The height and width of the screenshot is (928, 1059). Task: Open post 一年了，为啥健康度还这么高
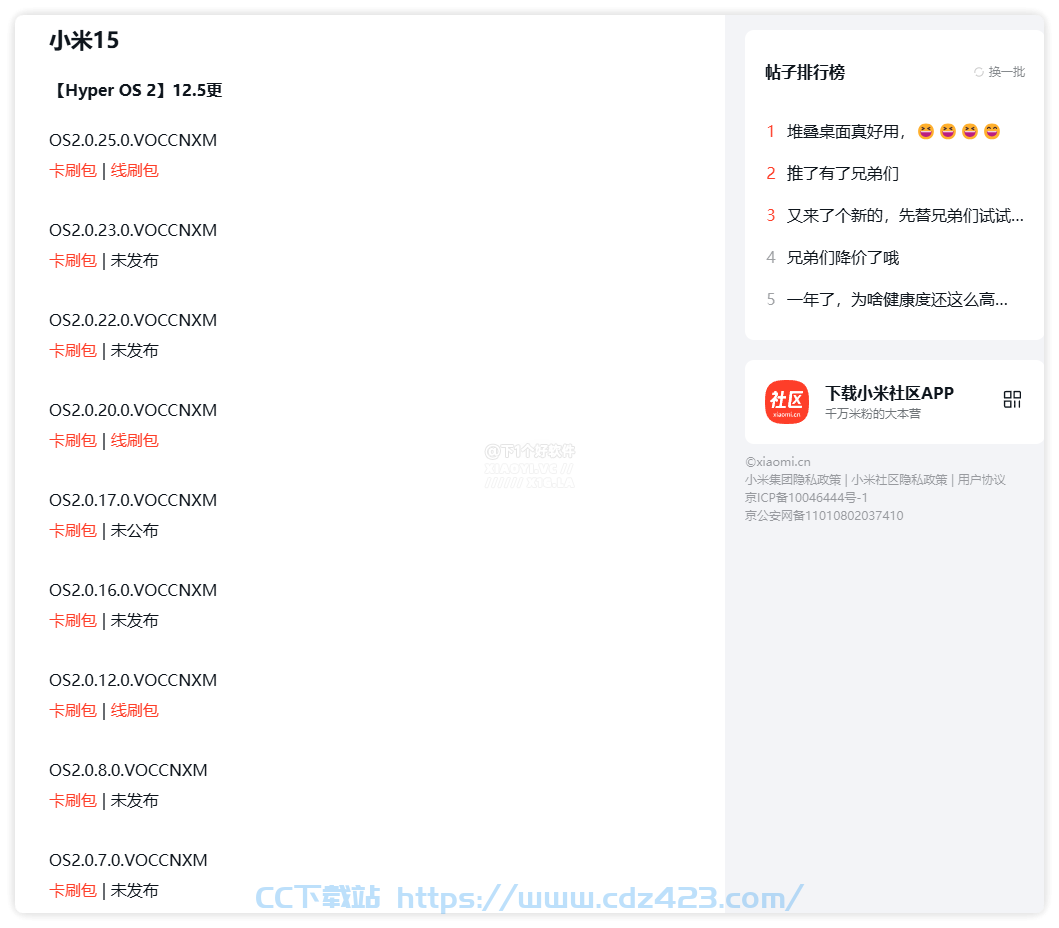coord(897,299)
